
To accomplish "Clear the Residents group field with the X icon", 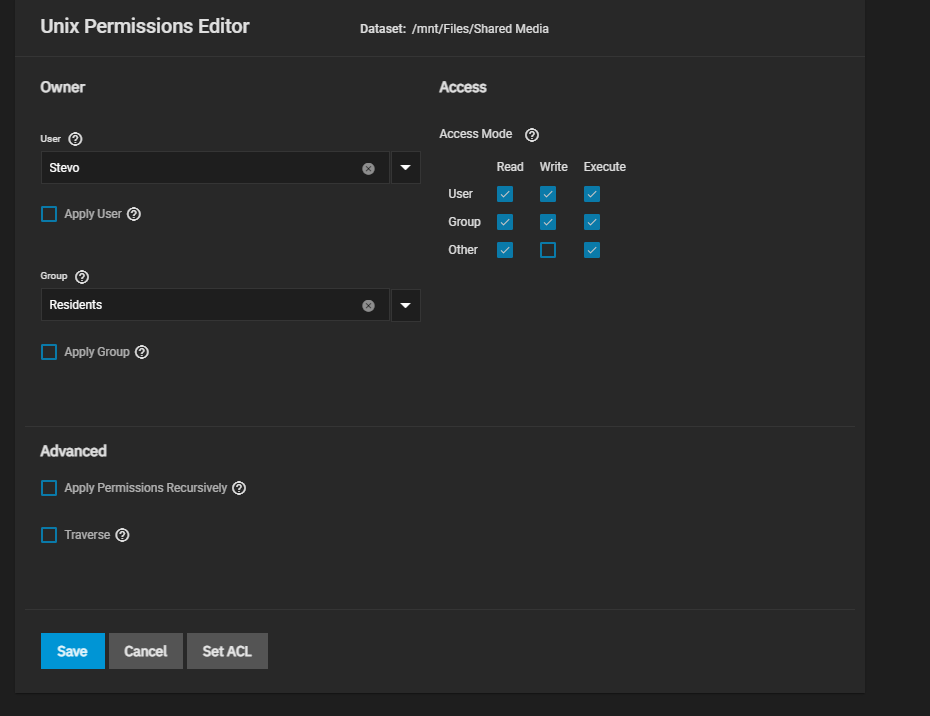I will point(368,305).
